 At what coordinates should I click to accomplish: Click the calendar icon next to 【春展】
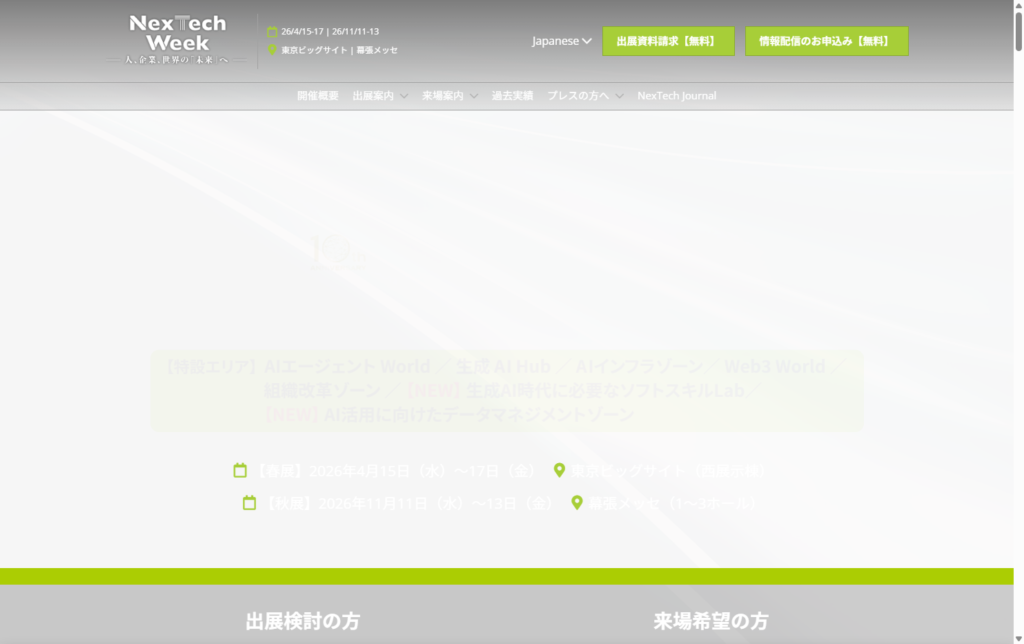point(240,470)
